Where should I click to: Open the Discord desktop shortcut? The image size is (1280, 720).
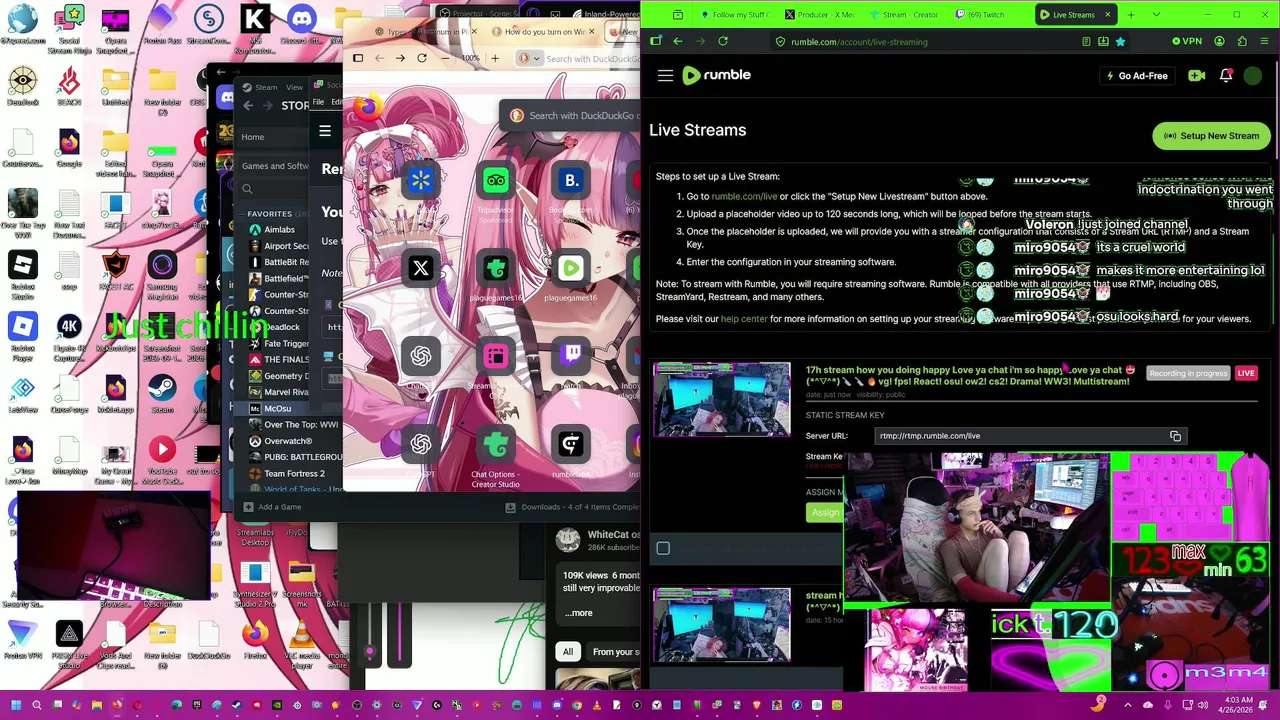coord(301,26)
